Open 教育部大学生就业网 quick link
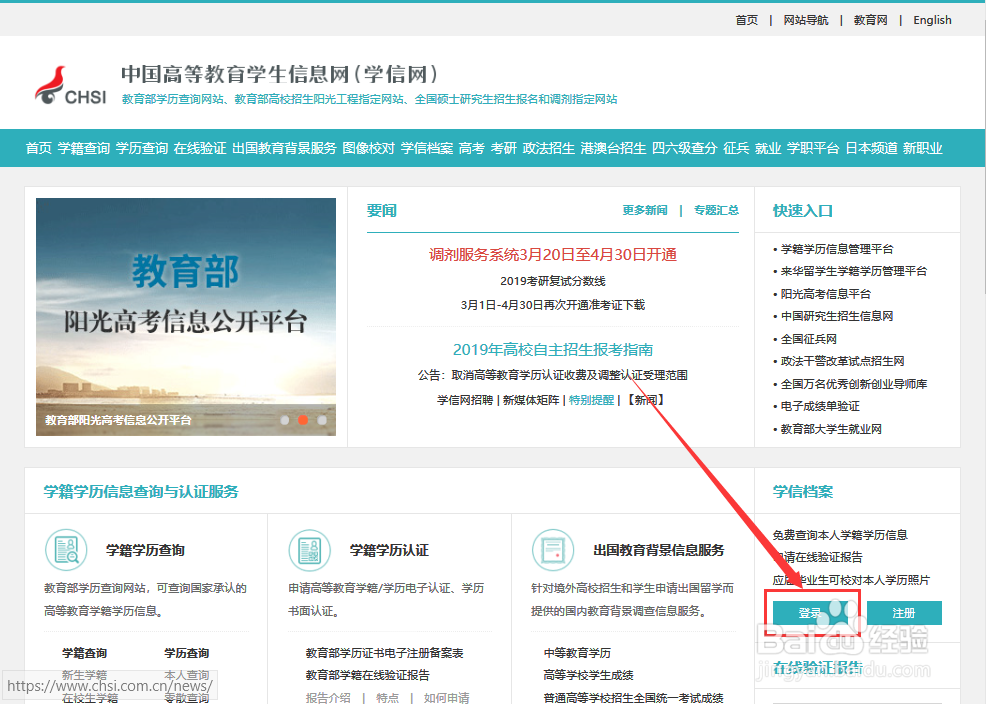This screenshot has width=986, height=704. 831,429
